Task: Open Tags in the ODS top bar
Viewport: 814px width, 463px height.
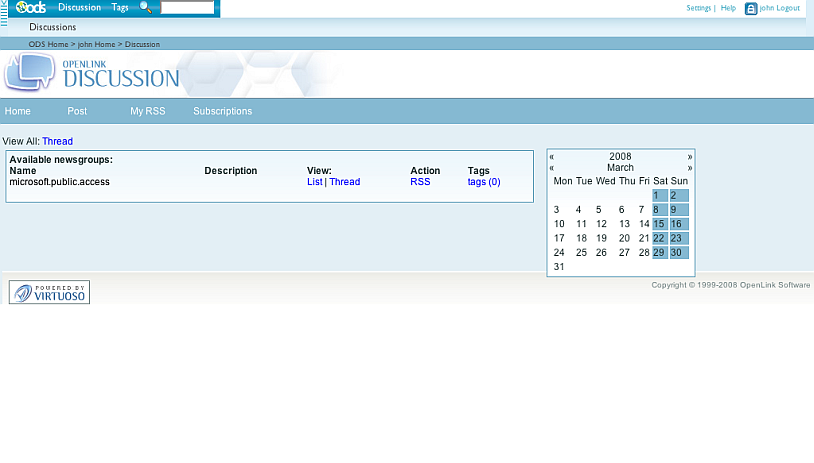Action: (x=120, y=8)
